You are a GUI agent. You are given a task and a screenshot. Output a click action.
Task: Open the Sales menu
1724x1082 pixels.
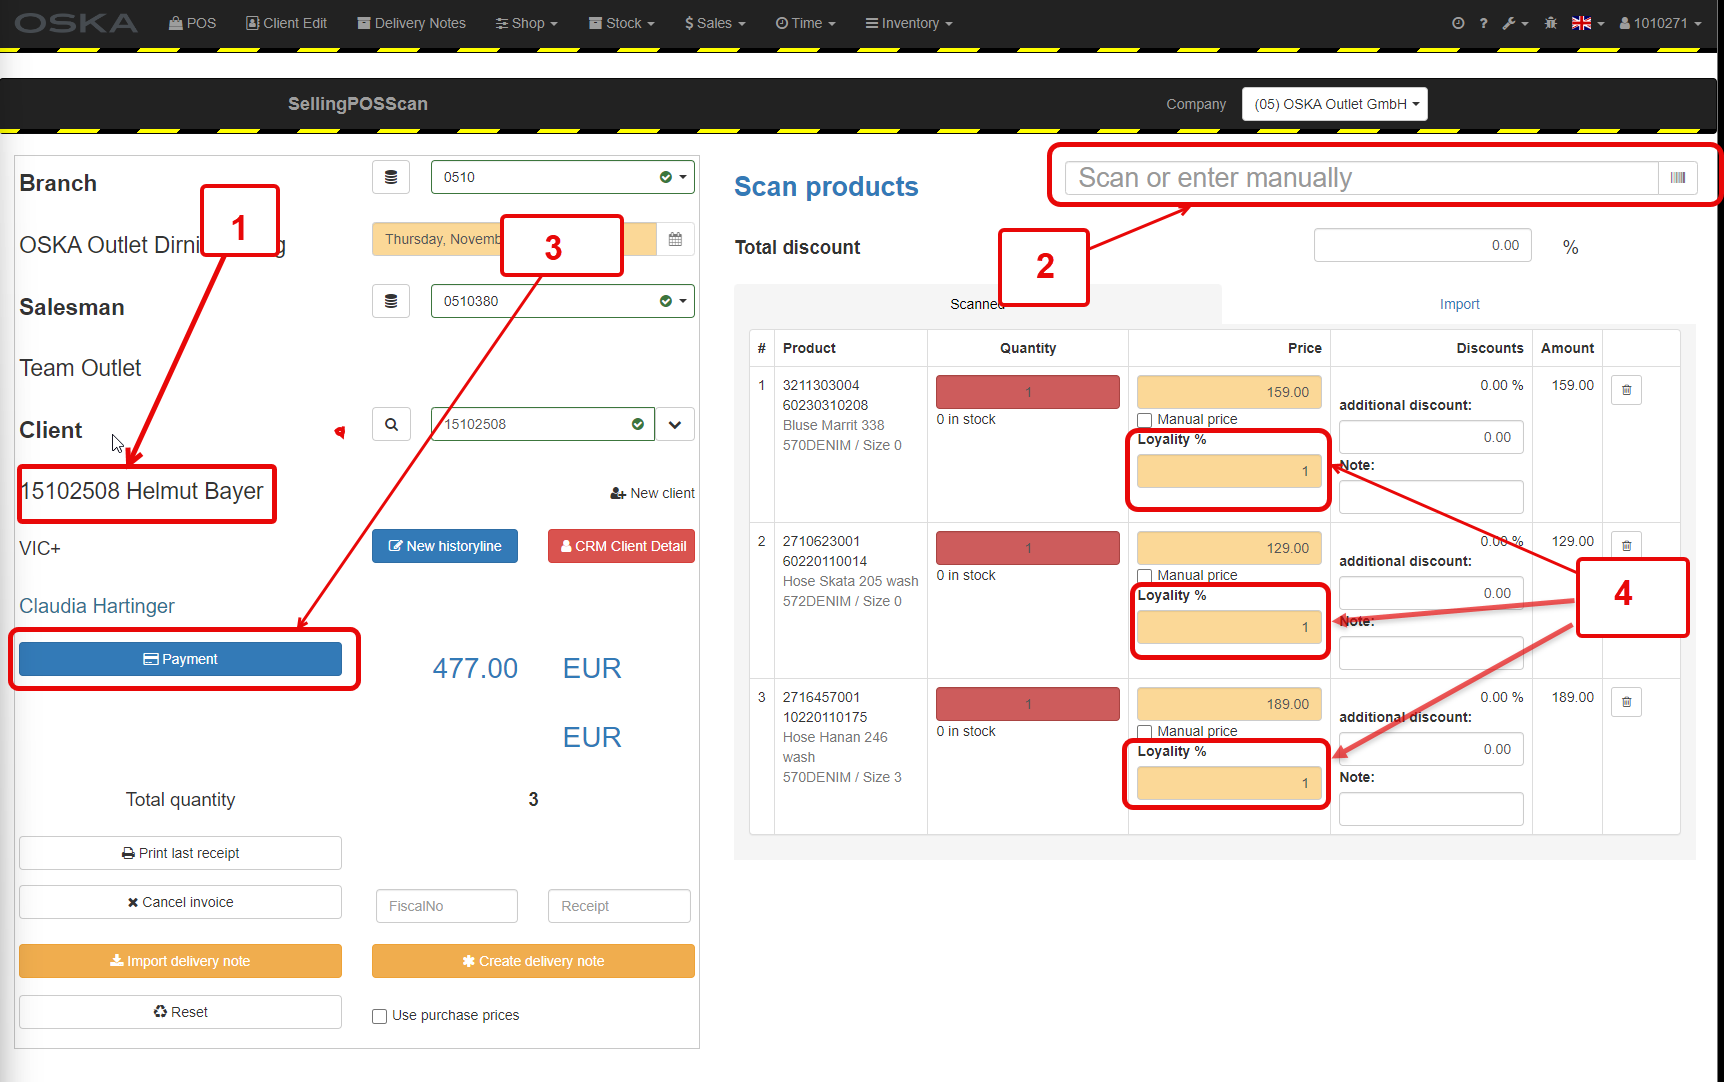[715, 23]
